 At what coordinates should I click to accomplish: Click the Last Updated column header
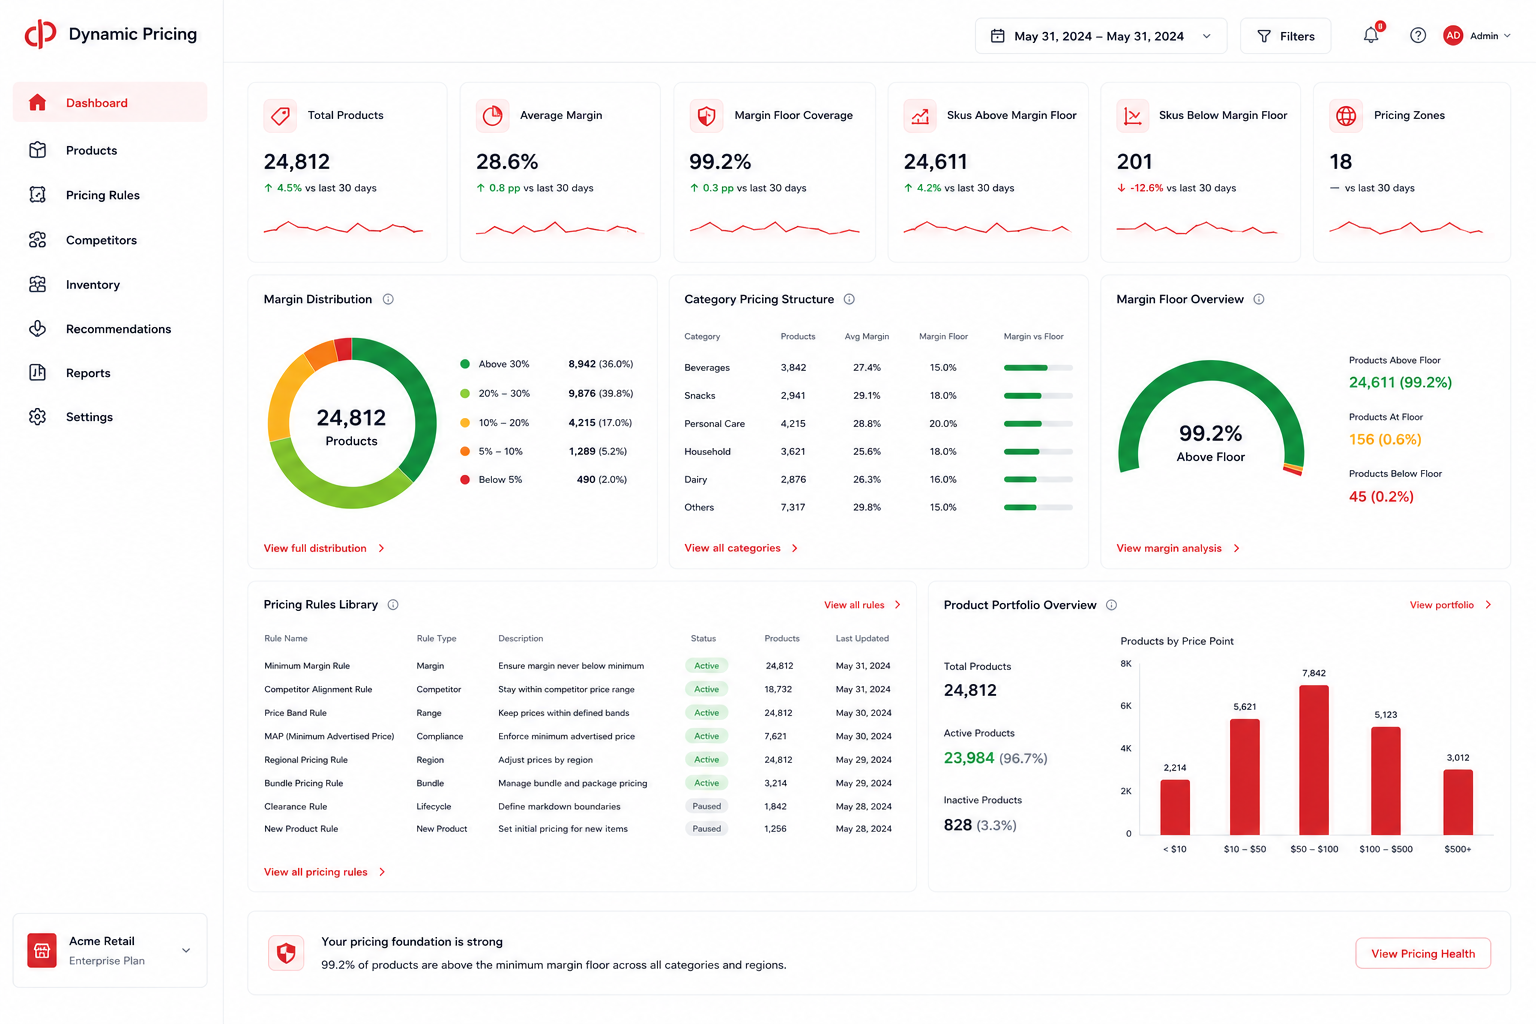pos(862,638)
